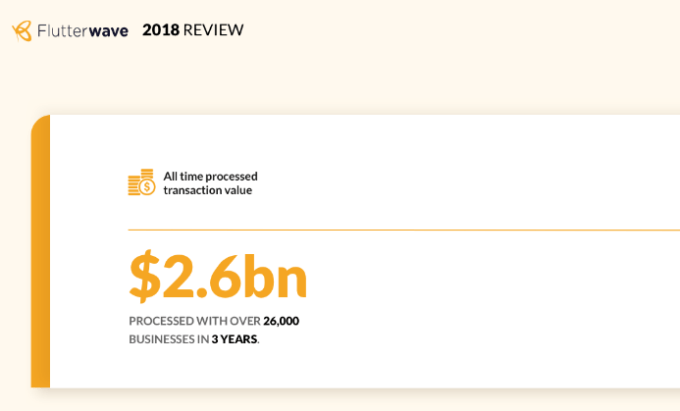This screenshot has width=680, height=411.
Task: Click the coin stack dollar icon
Action: [x=141, y=182]
